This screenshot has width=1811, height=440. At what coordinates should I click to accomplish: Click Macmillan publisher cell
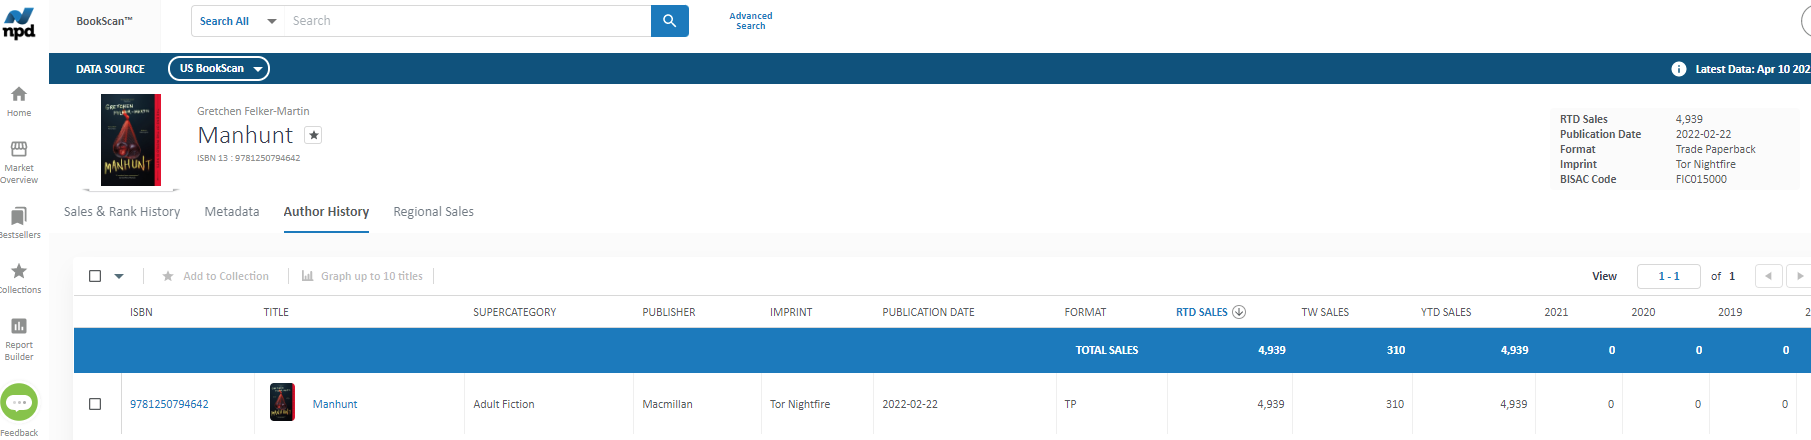[667, 404]
